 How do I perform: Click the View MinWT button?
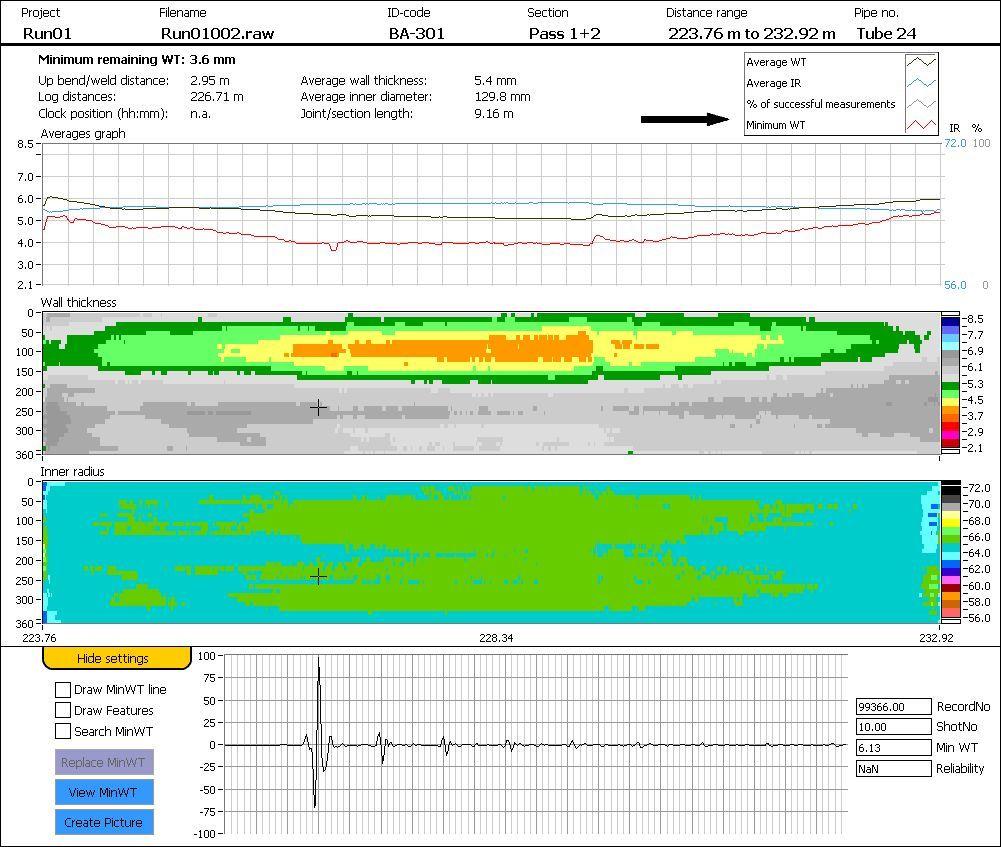pyautogui.click(x=104, y=792)
